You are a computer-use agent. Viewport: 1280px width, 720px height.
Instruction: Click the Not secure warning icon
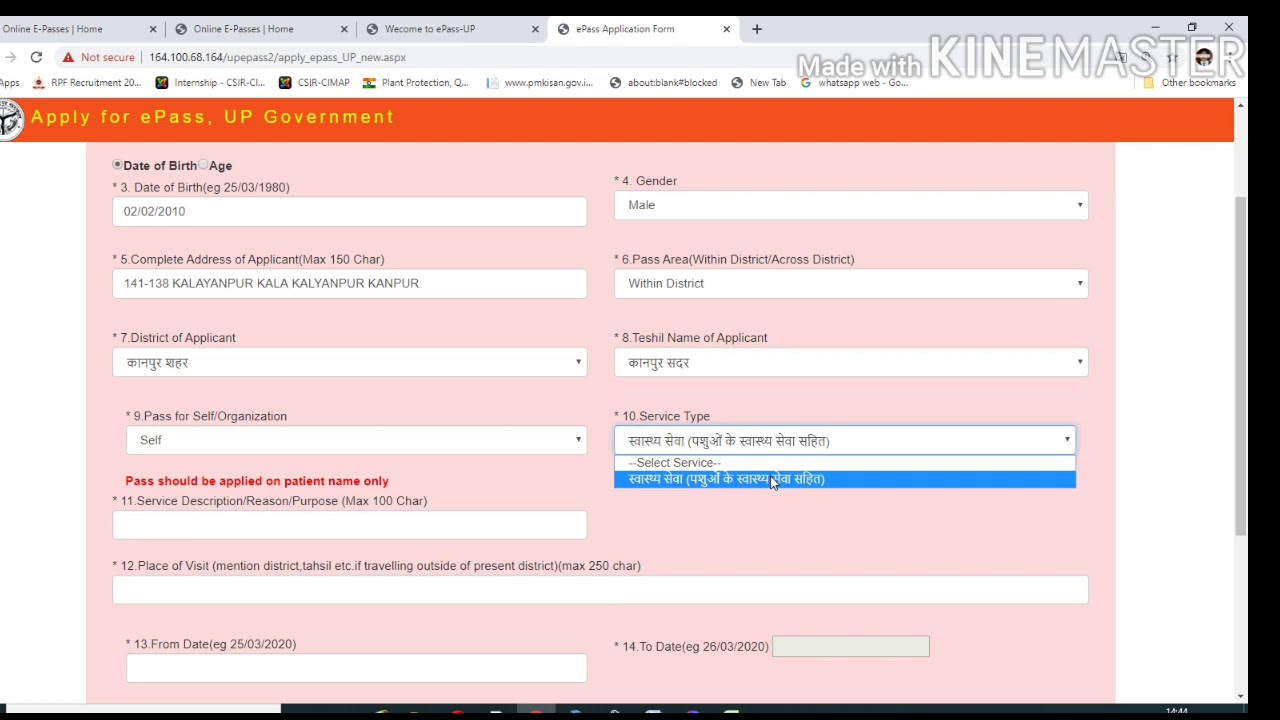pyautogui.click(x=68, y=57)
